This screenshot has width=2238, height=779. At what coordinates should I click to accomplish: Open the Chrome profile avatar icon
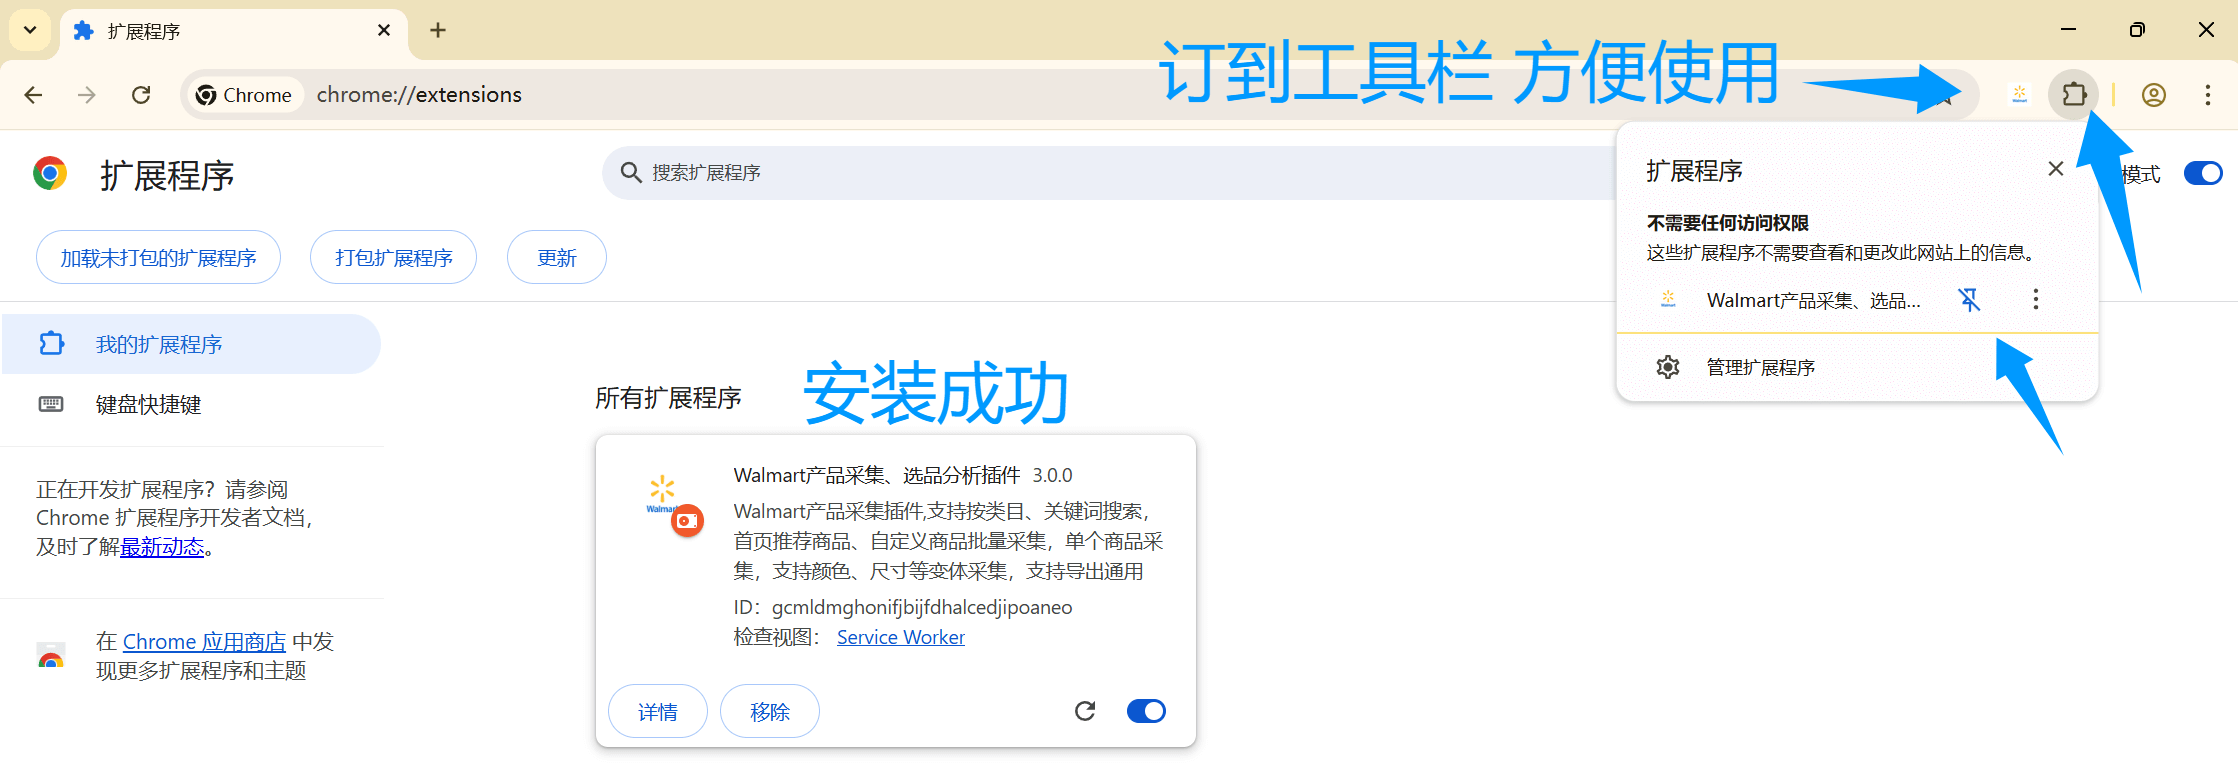[x=2154, y=95]
